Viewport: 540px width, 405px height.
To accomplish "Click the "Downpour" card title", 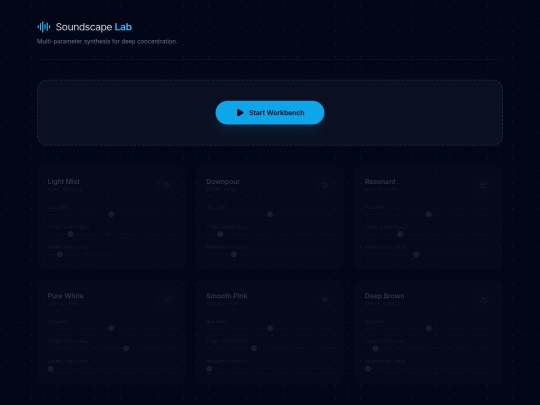I will [223, 181].
